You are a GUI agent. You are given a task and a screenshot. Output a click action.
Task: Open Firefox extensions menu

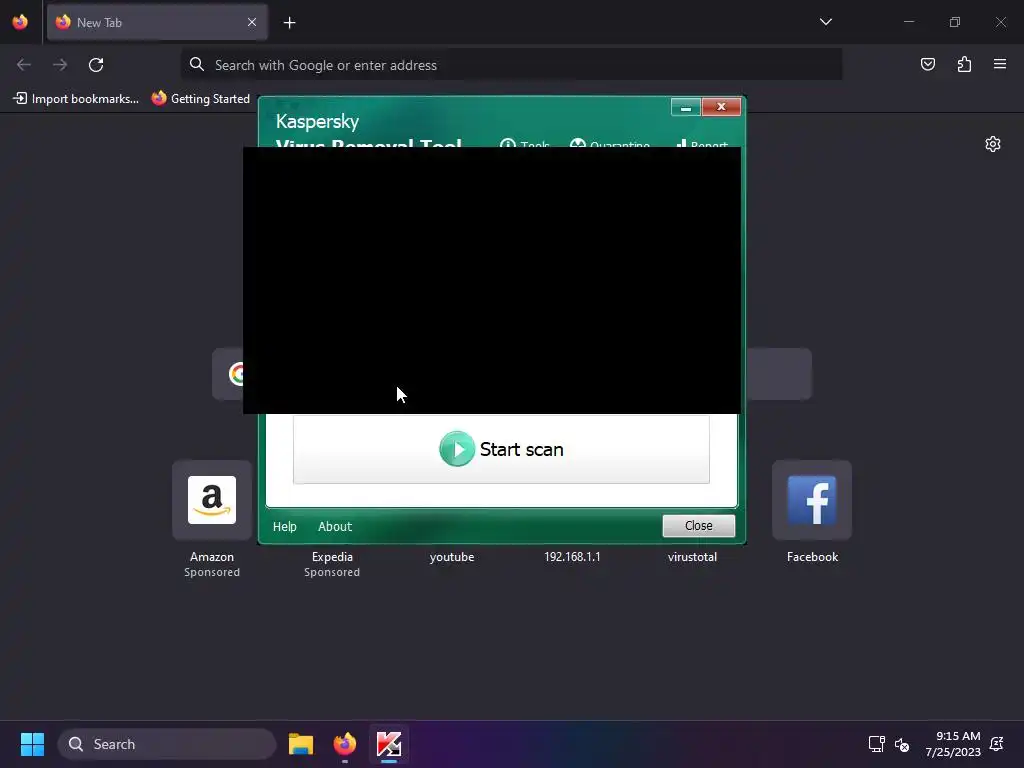[964, 64]
